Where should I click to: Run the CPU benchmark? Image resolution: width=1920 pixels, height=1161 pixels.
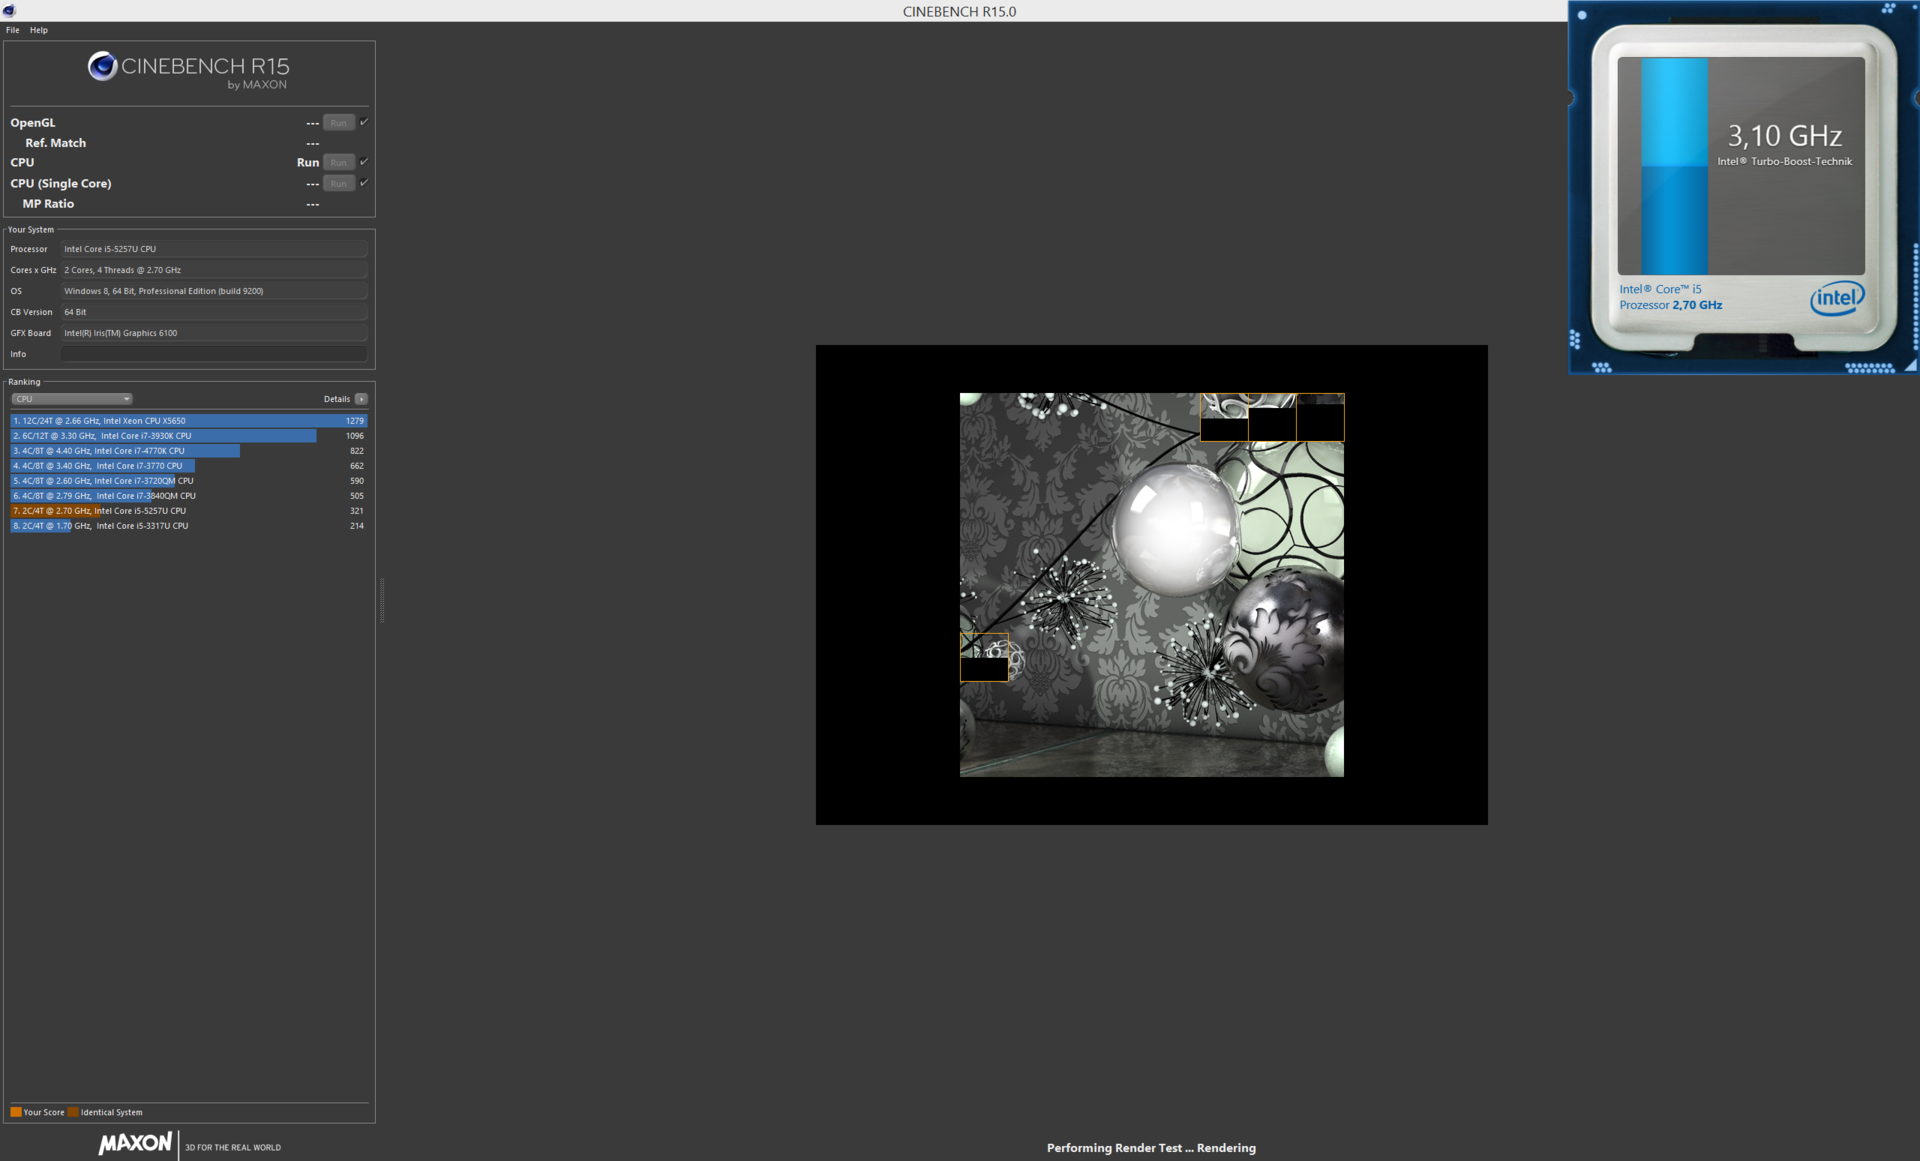click(339, 162)
